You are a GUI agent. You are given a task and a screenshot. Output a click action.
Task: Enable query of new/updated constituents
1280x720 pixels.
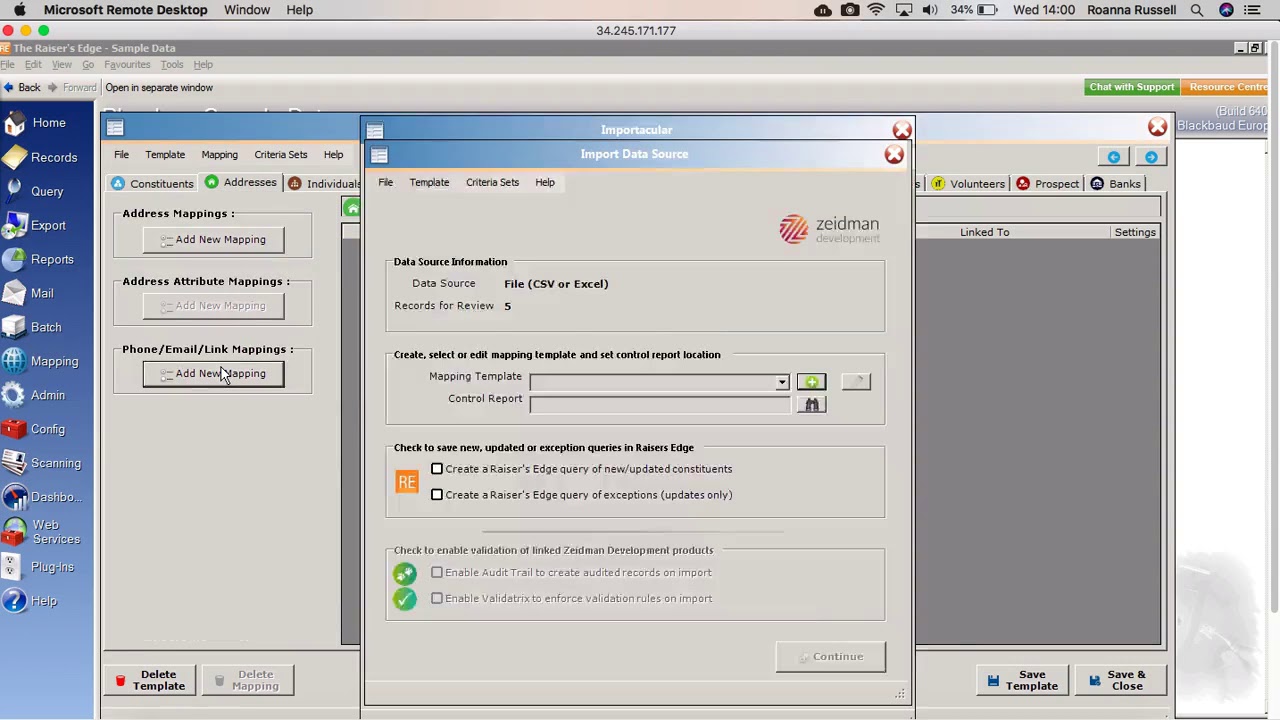point(437,469)
